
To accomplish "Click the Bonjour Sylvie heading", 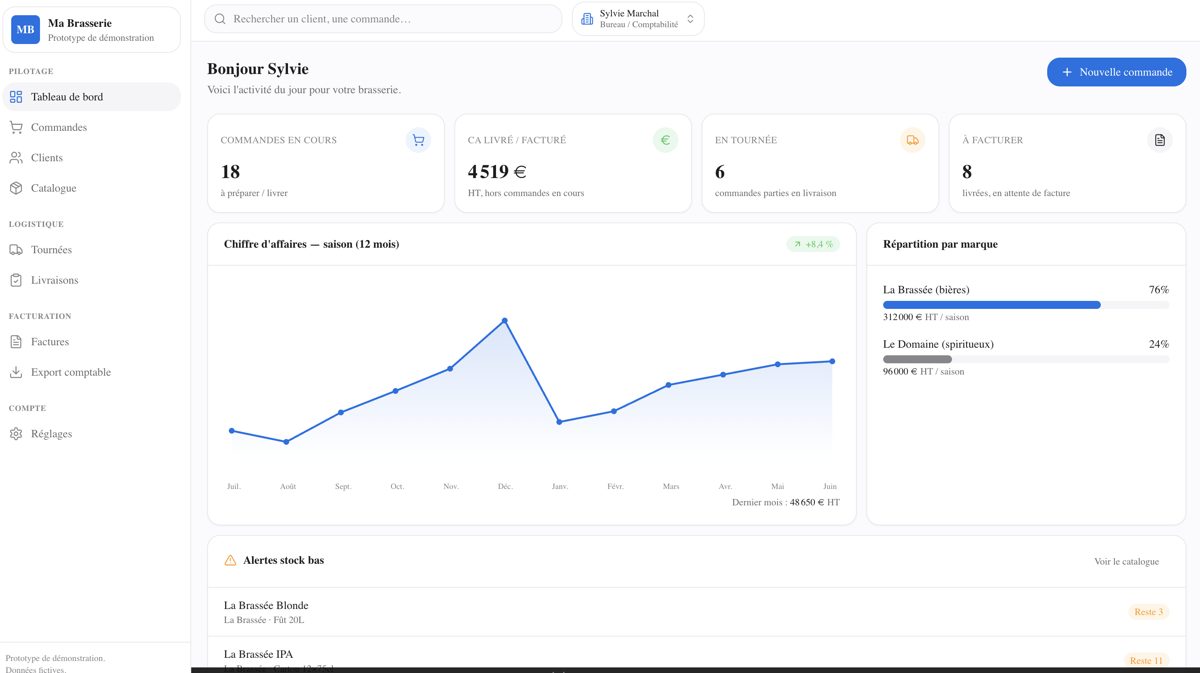I will (x=258, y=69).
